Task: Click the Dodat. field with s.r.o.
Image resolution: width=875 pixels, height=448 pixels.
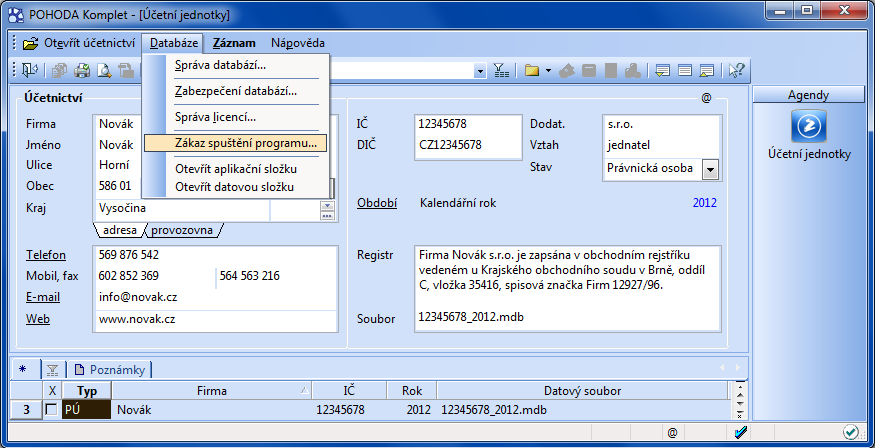Action: [x=662, y=124]
